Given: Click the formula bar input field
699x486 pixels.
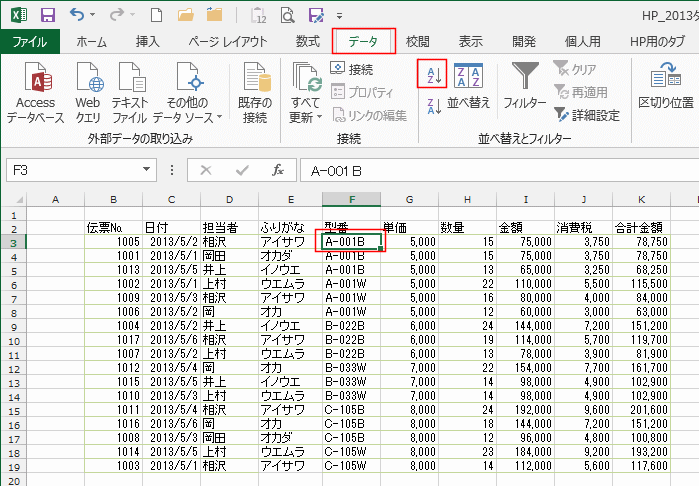Looking at the screenshot, I should pos(490,171).
